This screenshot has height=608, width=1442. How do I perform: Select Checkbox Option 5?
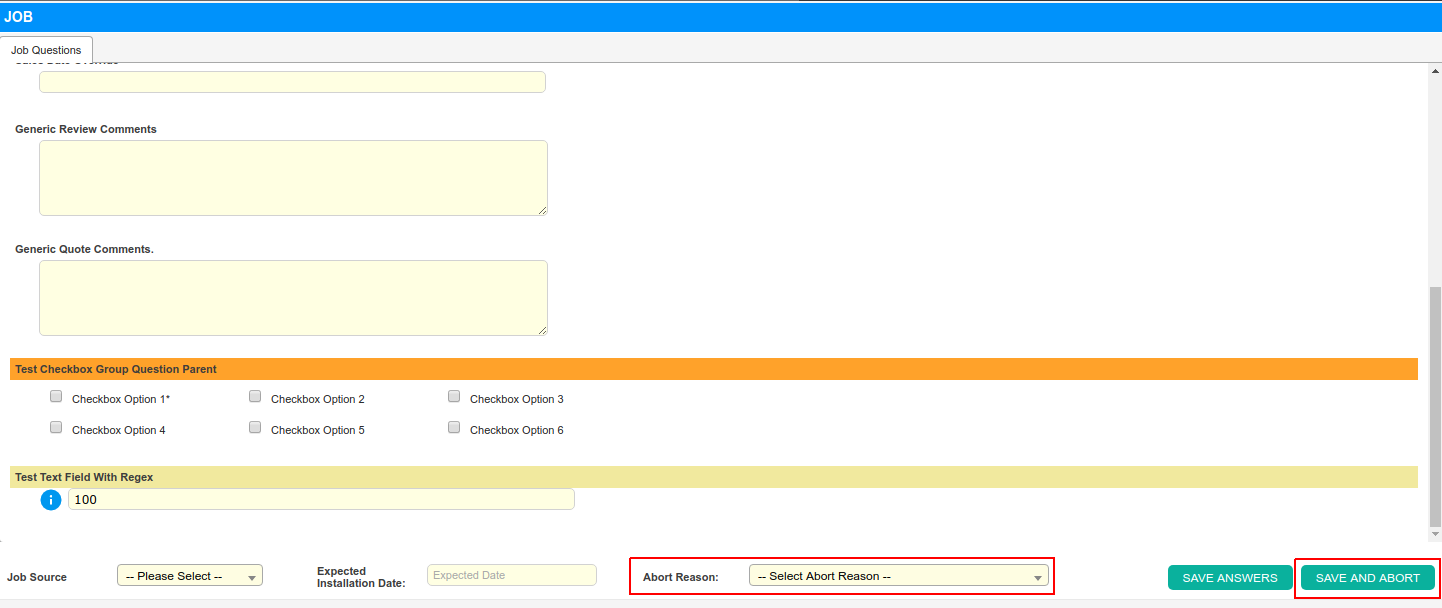255,428
